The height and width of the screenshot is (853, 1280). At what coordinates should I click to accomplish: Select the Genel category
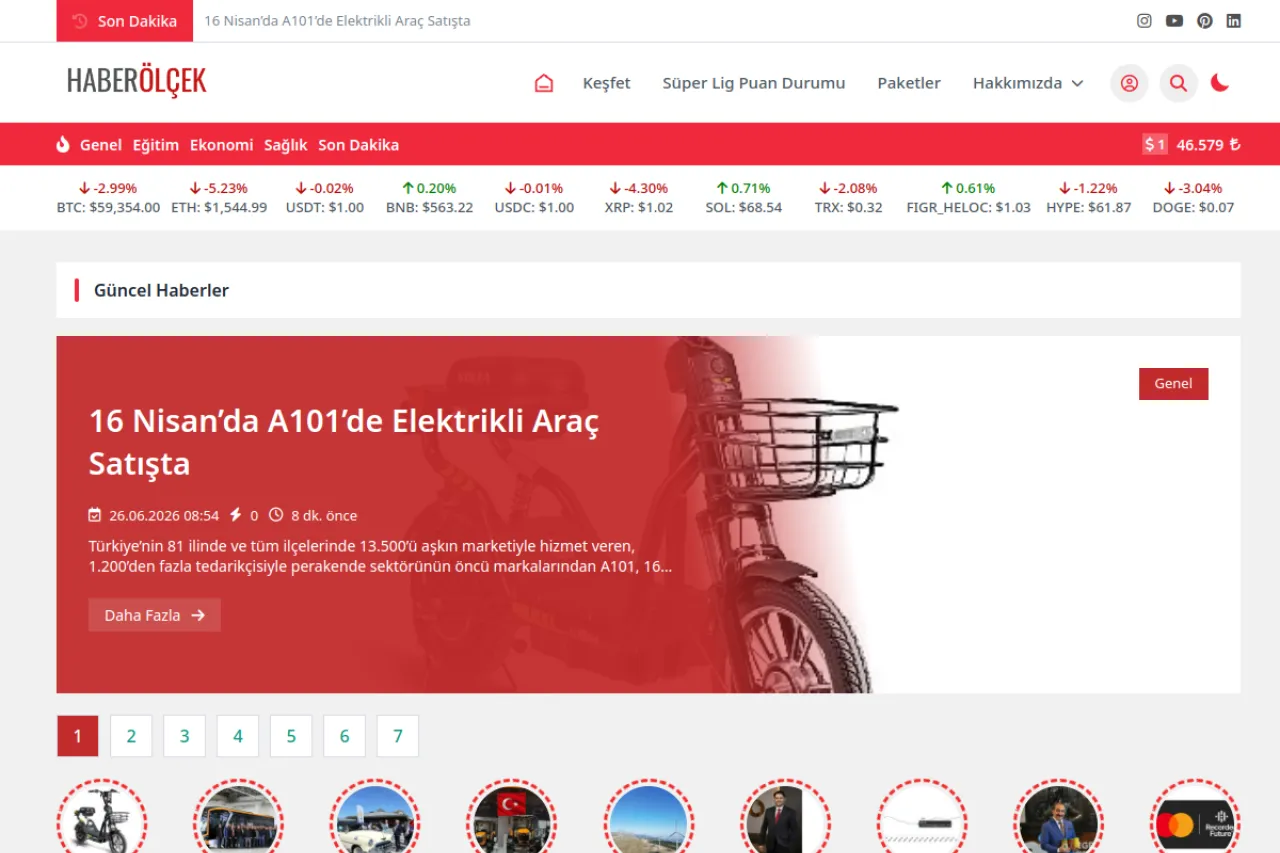101,145
